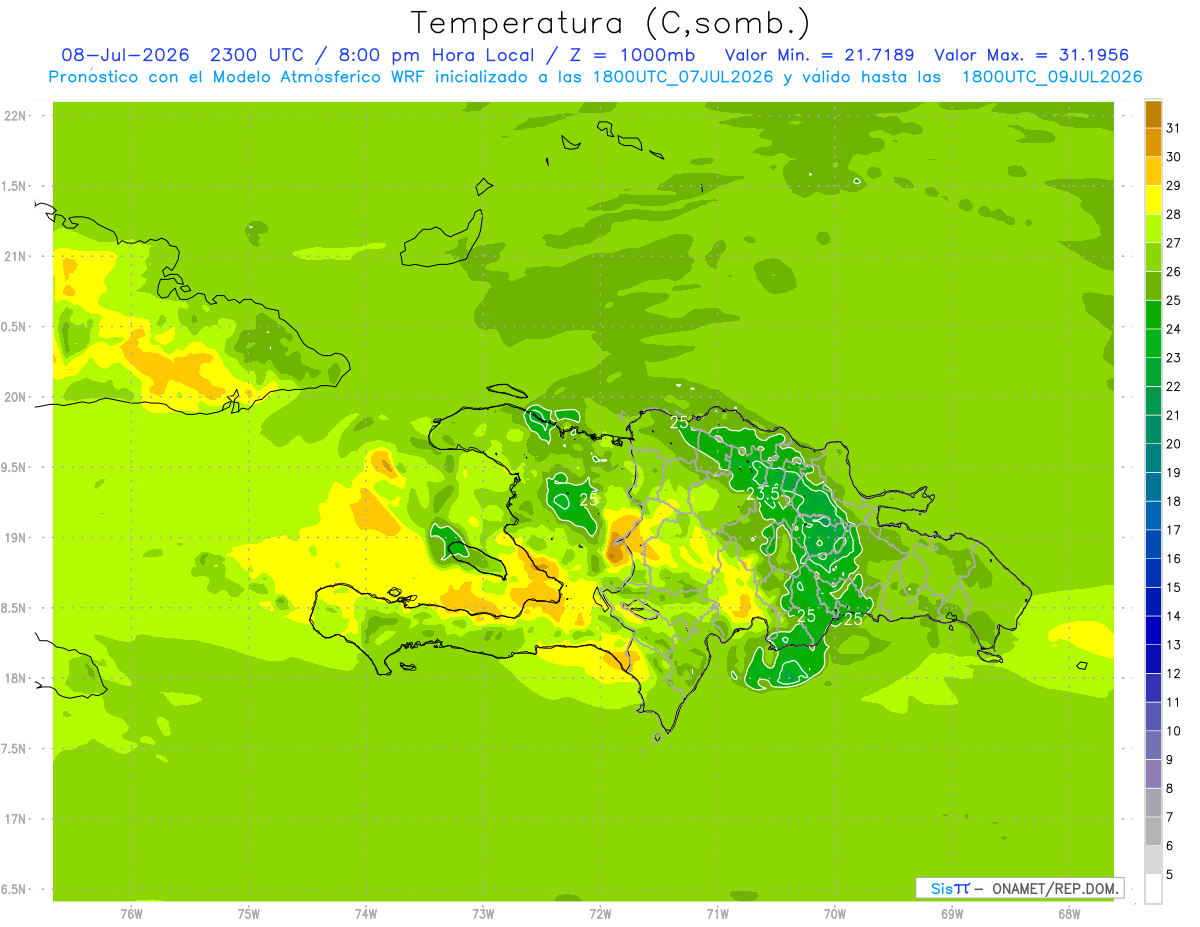
Task: Click the "17N" latitude label
Action: 15,819
